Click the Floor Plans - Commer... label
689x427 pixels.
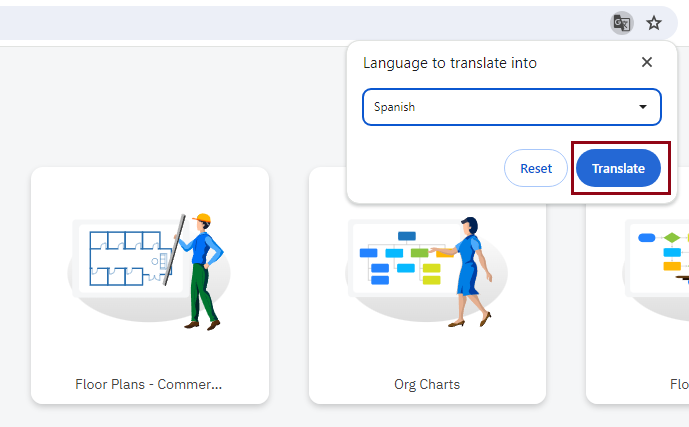click(x=149, y=384)
